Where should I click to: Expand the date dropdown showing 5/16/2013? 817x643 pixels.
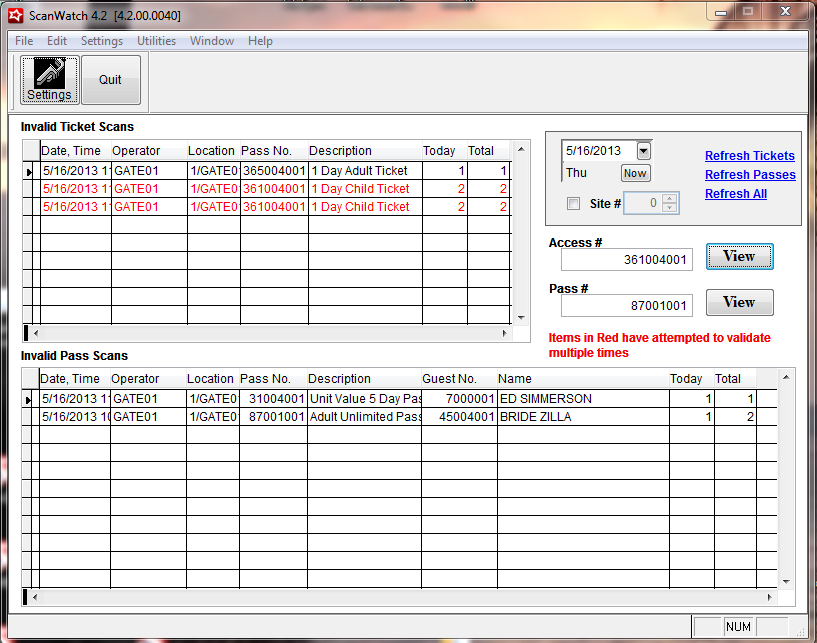(643, 151)
